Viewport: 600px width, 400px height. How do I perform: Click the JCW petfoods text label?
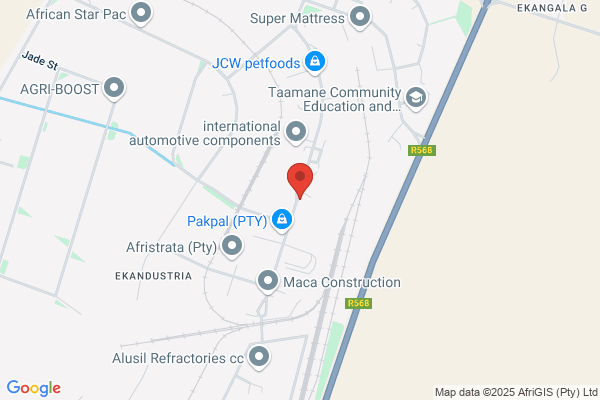[x=256, y=63]
